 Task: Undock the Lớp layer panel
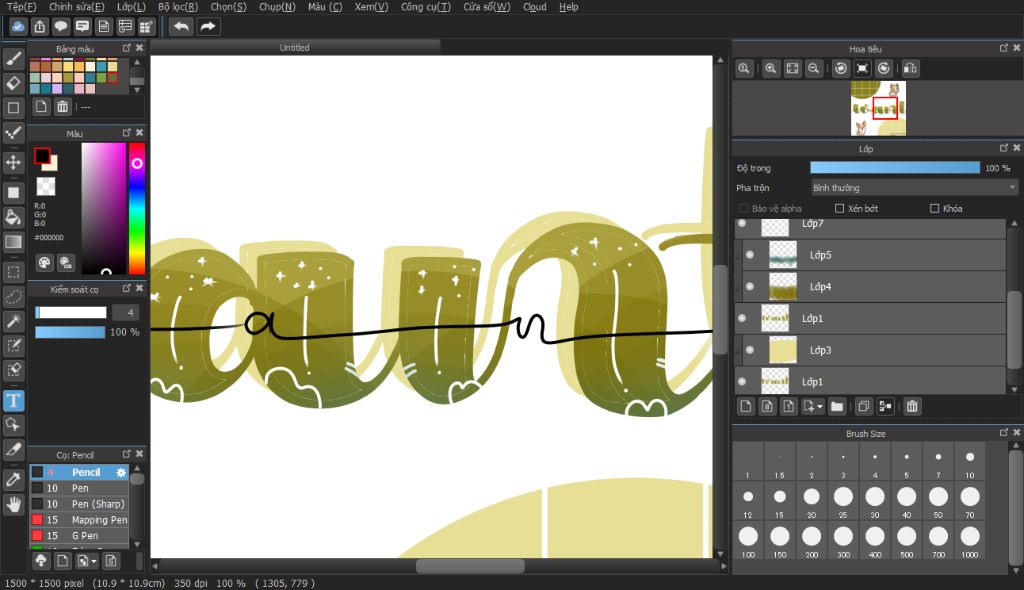[x=1004, y=148]
